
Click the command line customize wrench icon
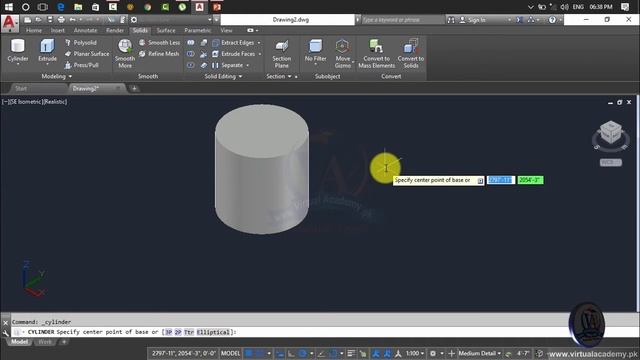click(5, 333)
